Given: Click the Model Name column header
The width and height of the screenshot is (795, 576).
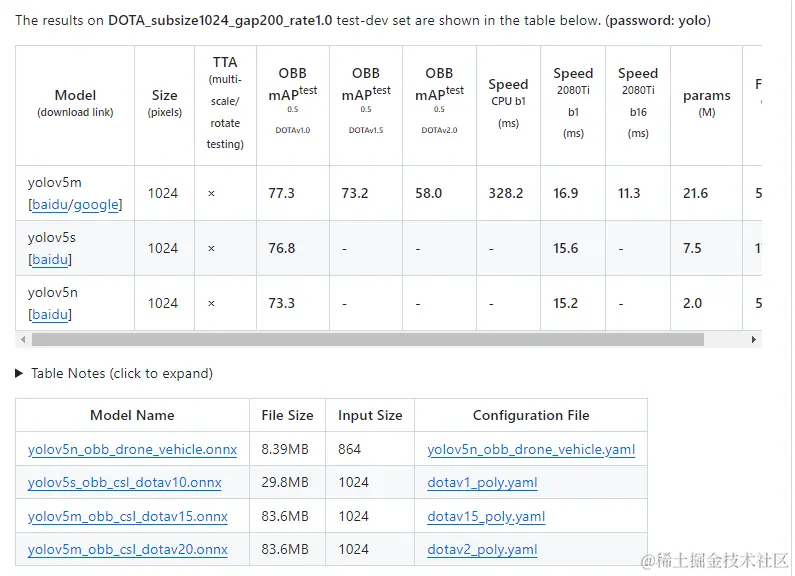Looking at the screenshot, I should point(132,415).
